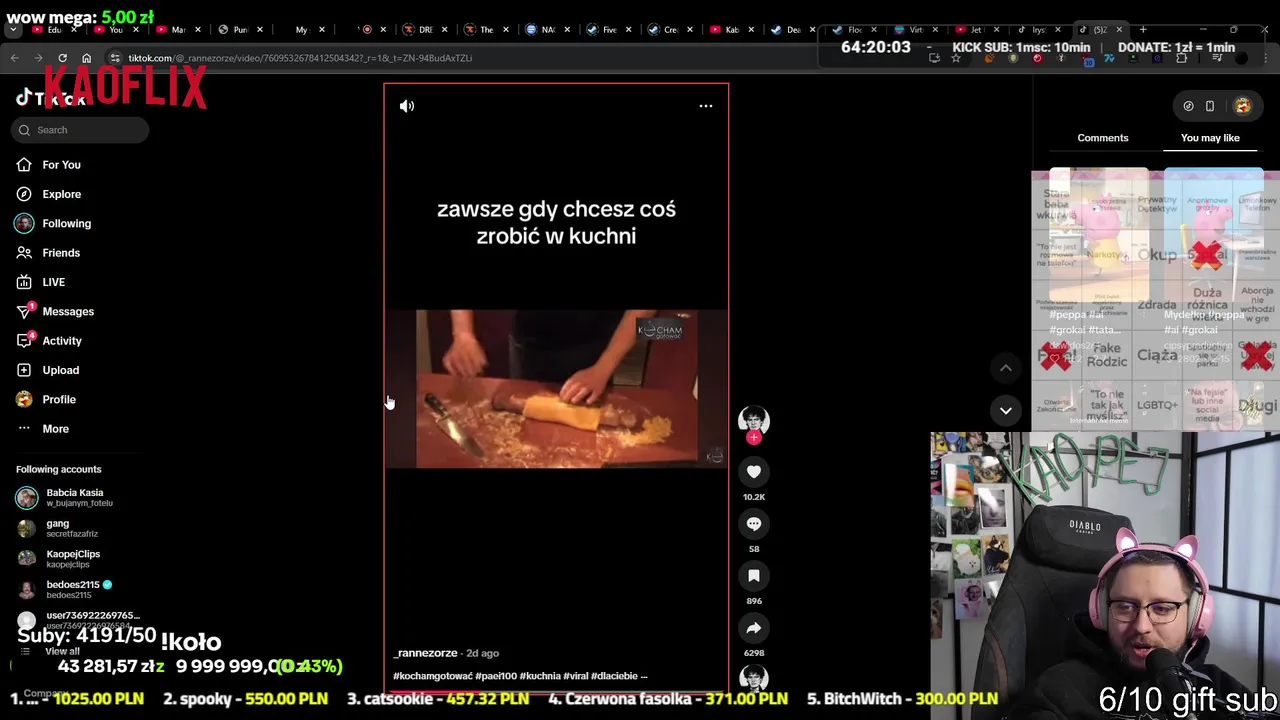1280x720 pixels.
Task: Click the #kuchnia hashtag
Action: point(540,676)
